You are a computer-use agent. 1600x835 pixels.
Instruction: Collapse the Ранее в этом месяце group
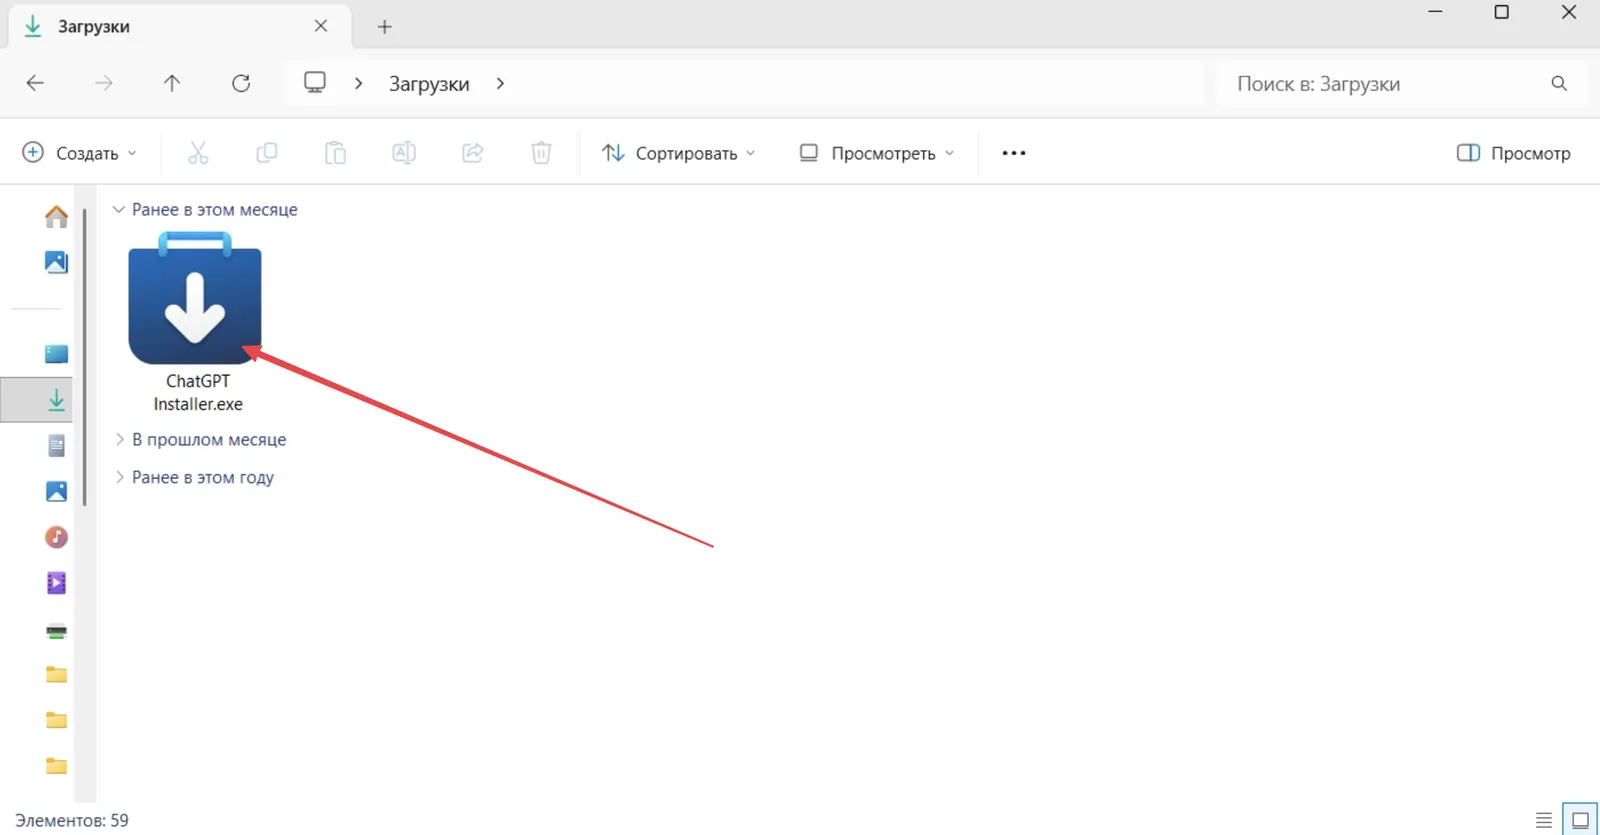coord(119,209)
